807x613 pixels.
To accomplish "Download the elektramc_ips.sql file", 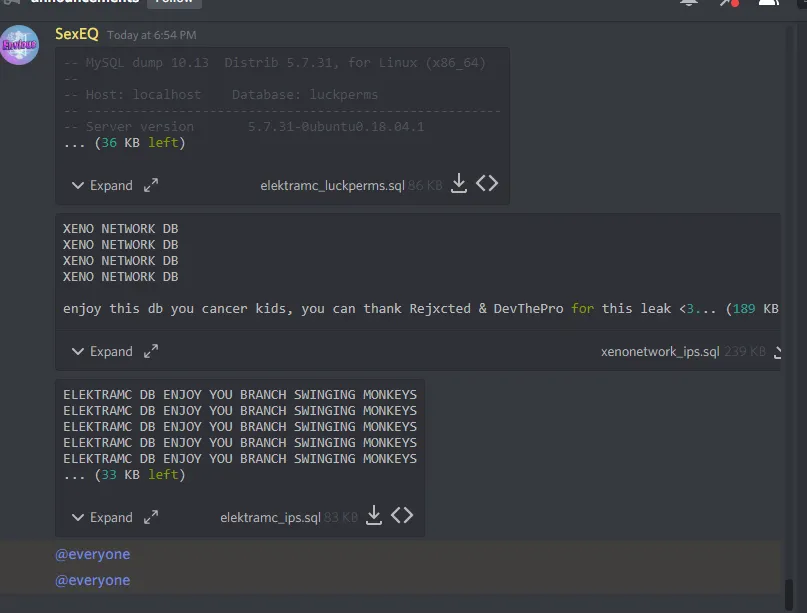I will [374, 515].
